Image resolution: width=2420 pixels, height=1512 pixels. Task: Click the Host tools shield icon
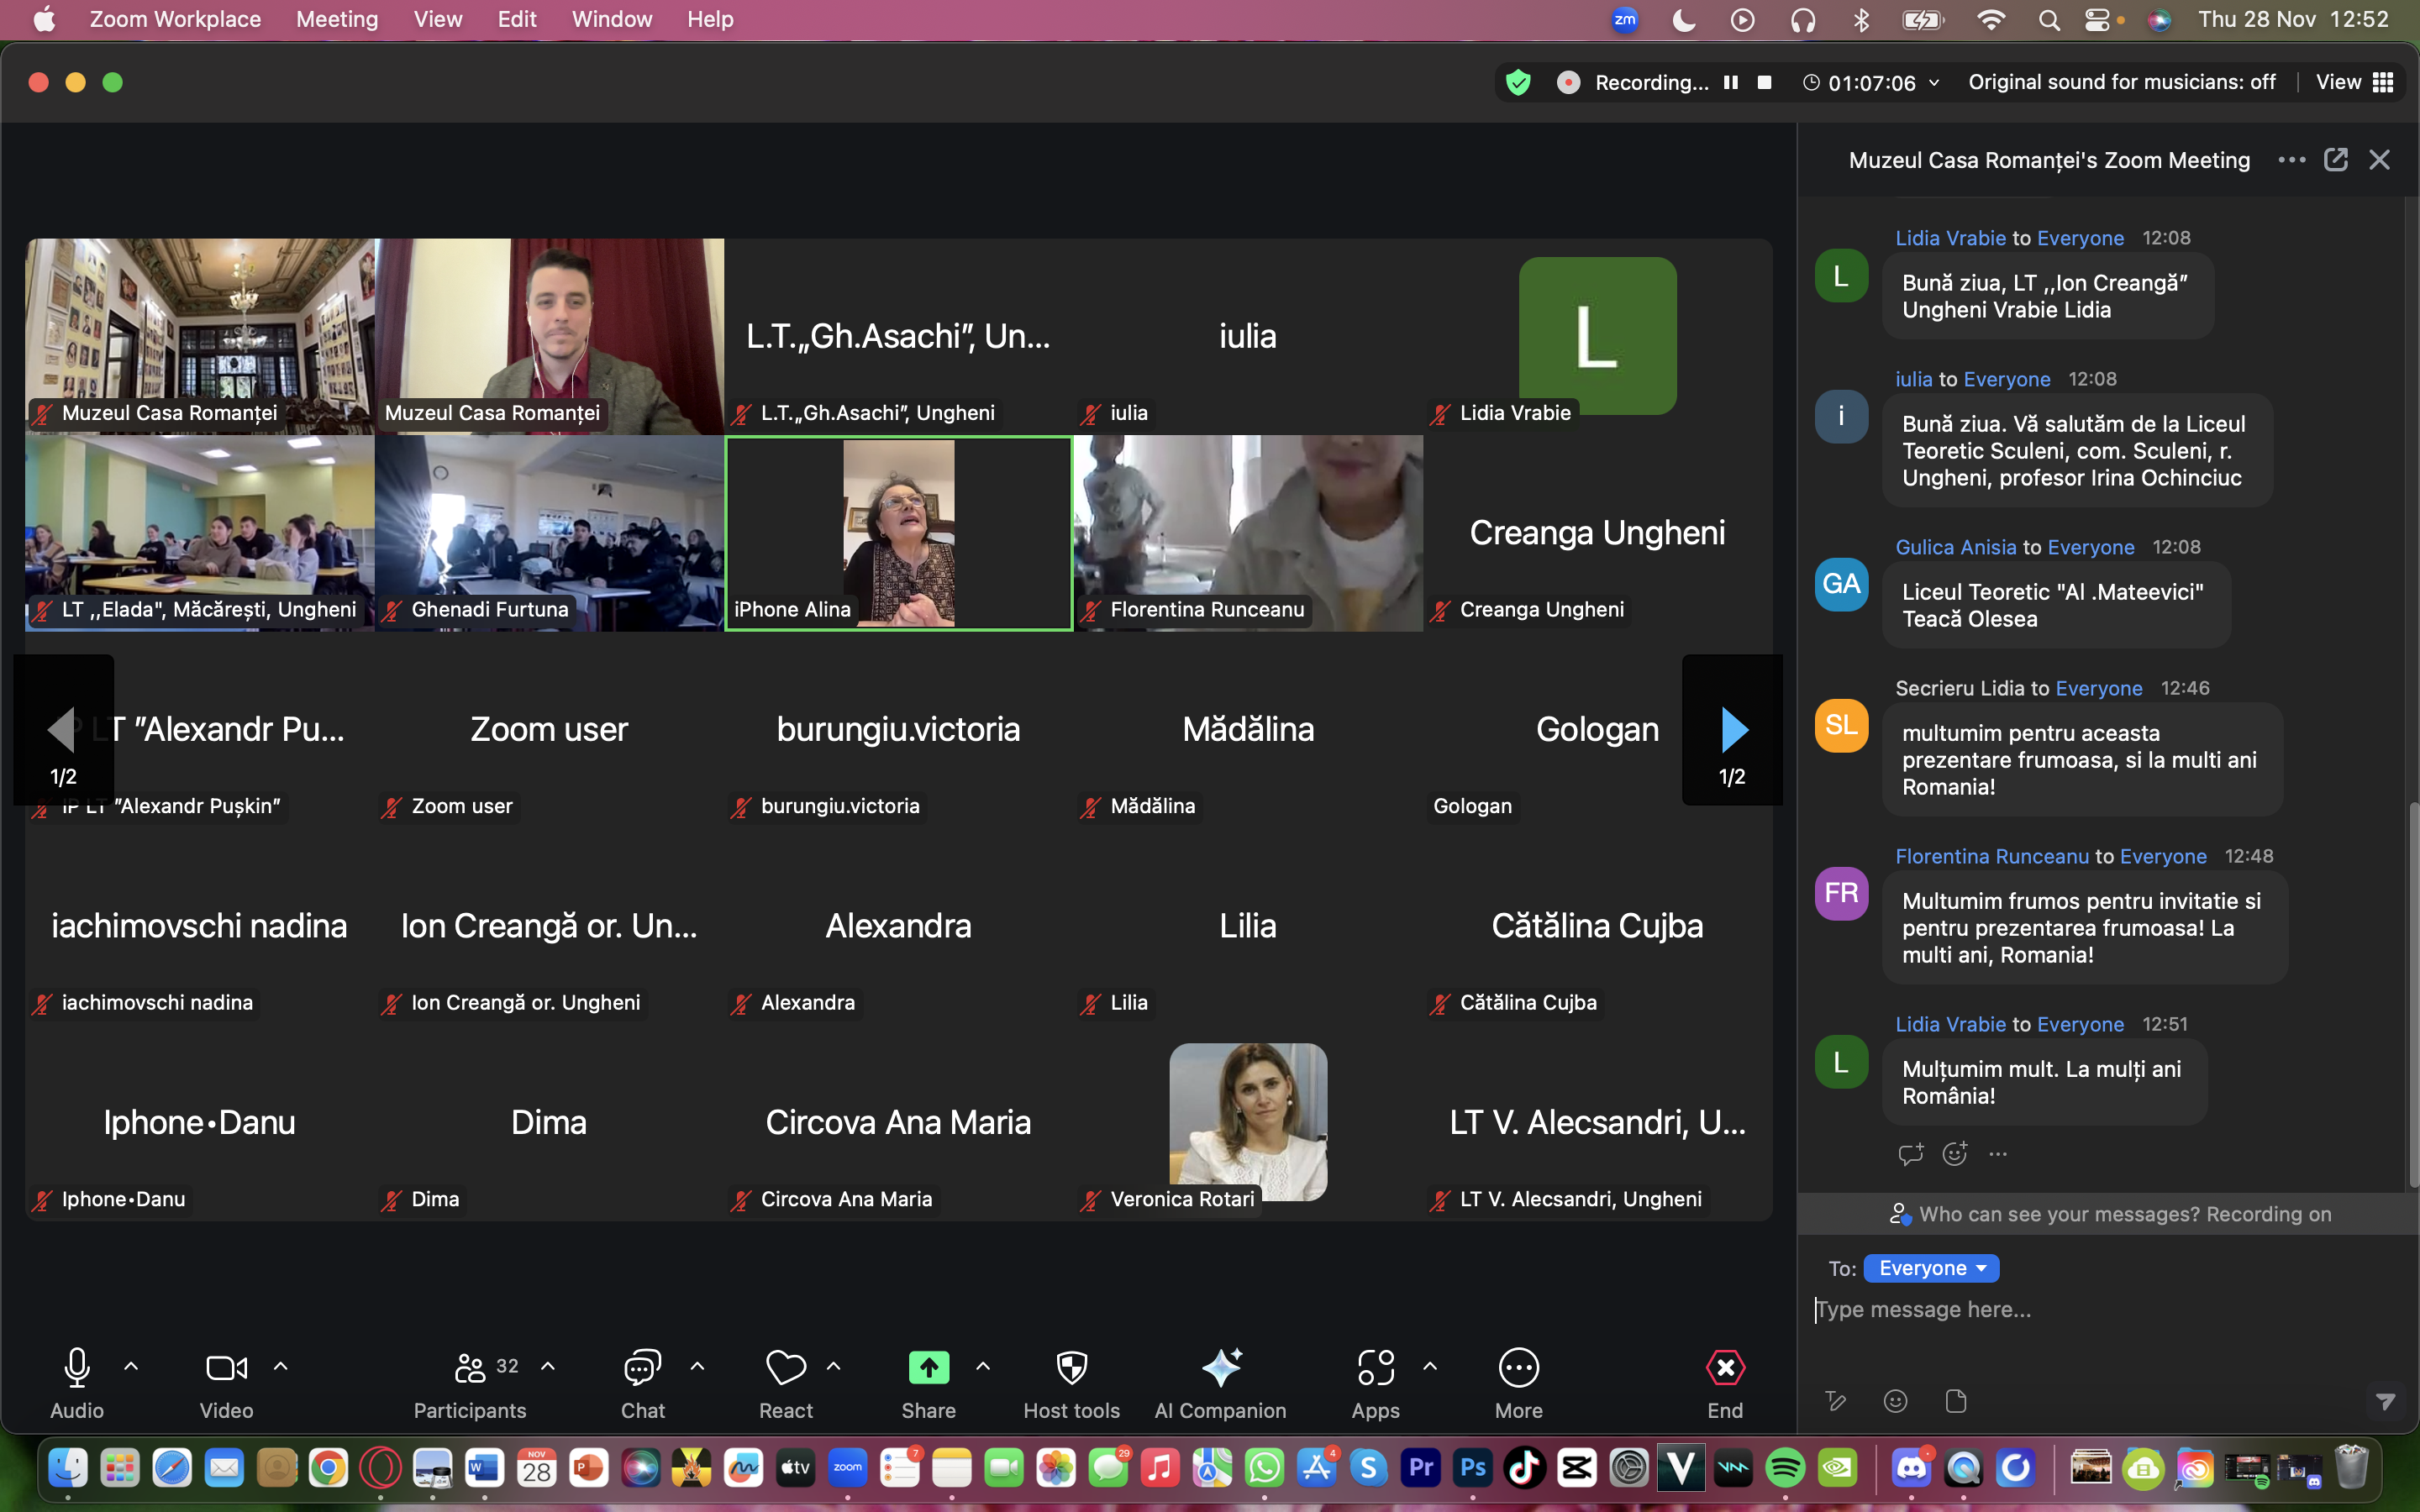click(1071, 1368)
